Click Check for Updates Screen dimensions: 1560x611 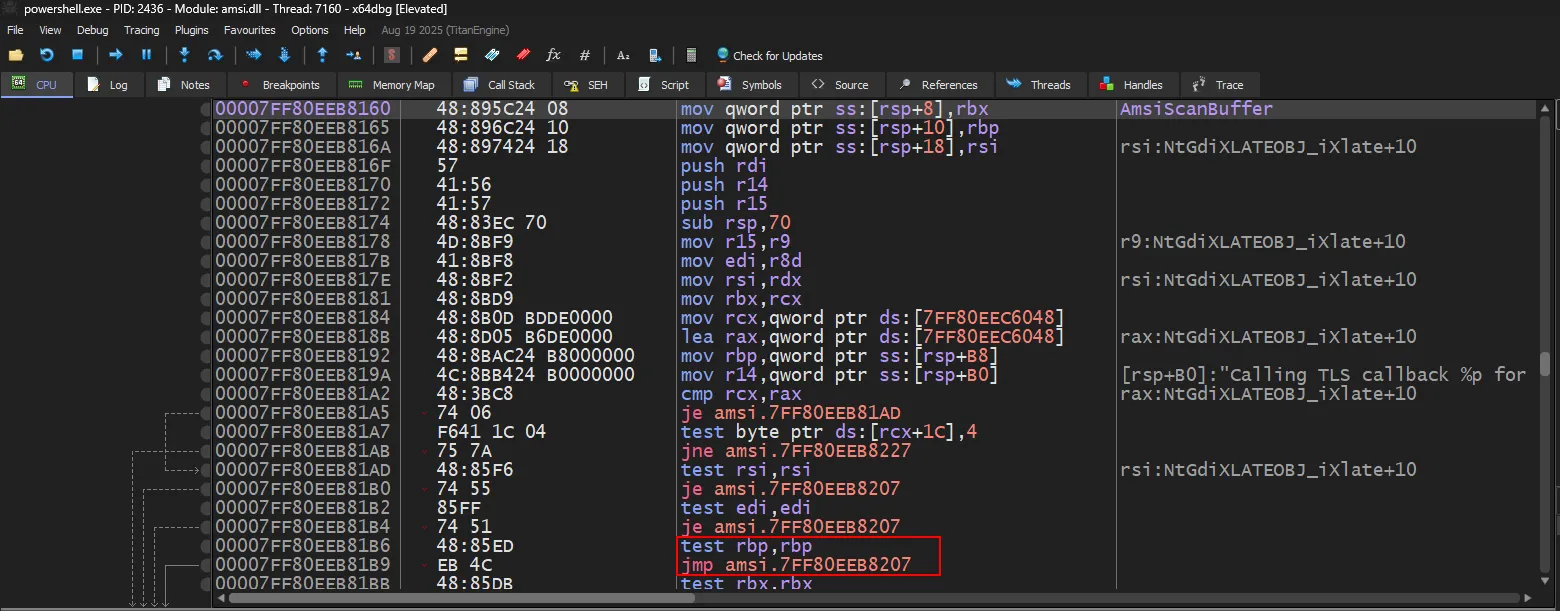coord(768,56)
